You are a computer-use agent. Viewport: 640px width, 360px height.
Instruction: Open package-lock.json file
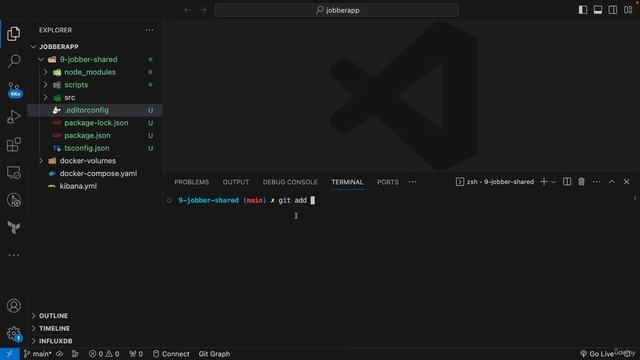(95, 123)
